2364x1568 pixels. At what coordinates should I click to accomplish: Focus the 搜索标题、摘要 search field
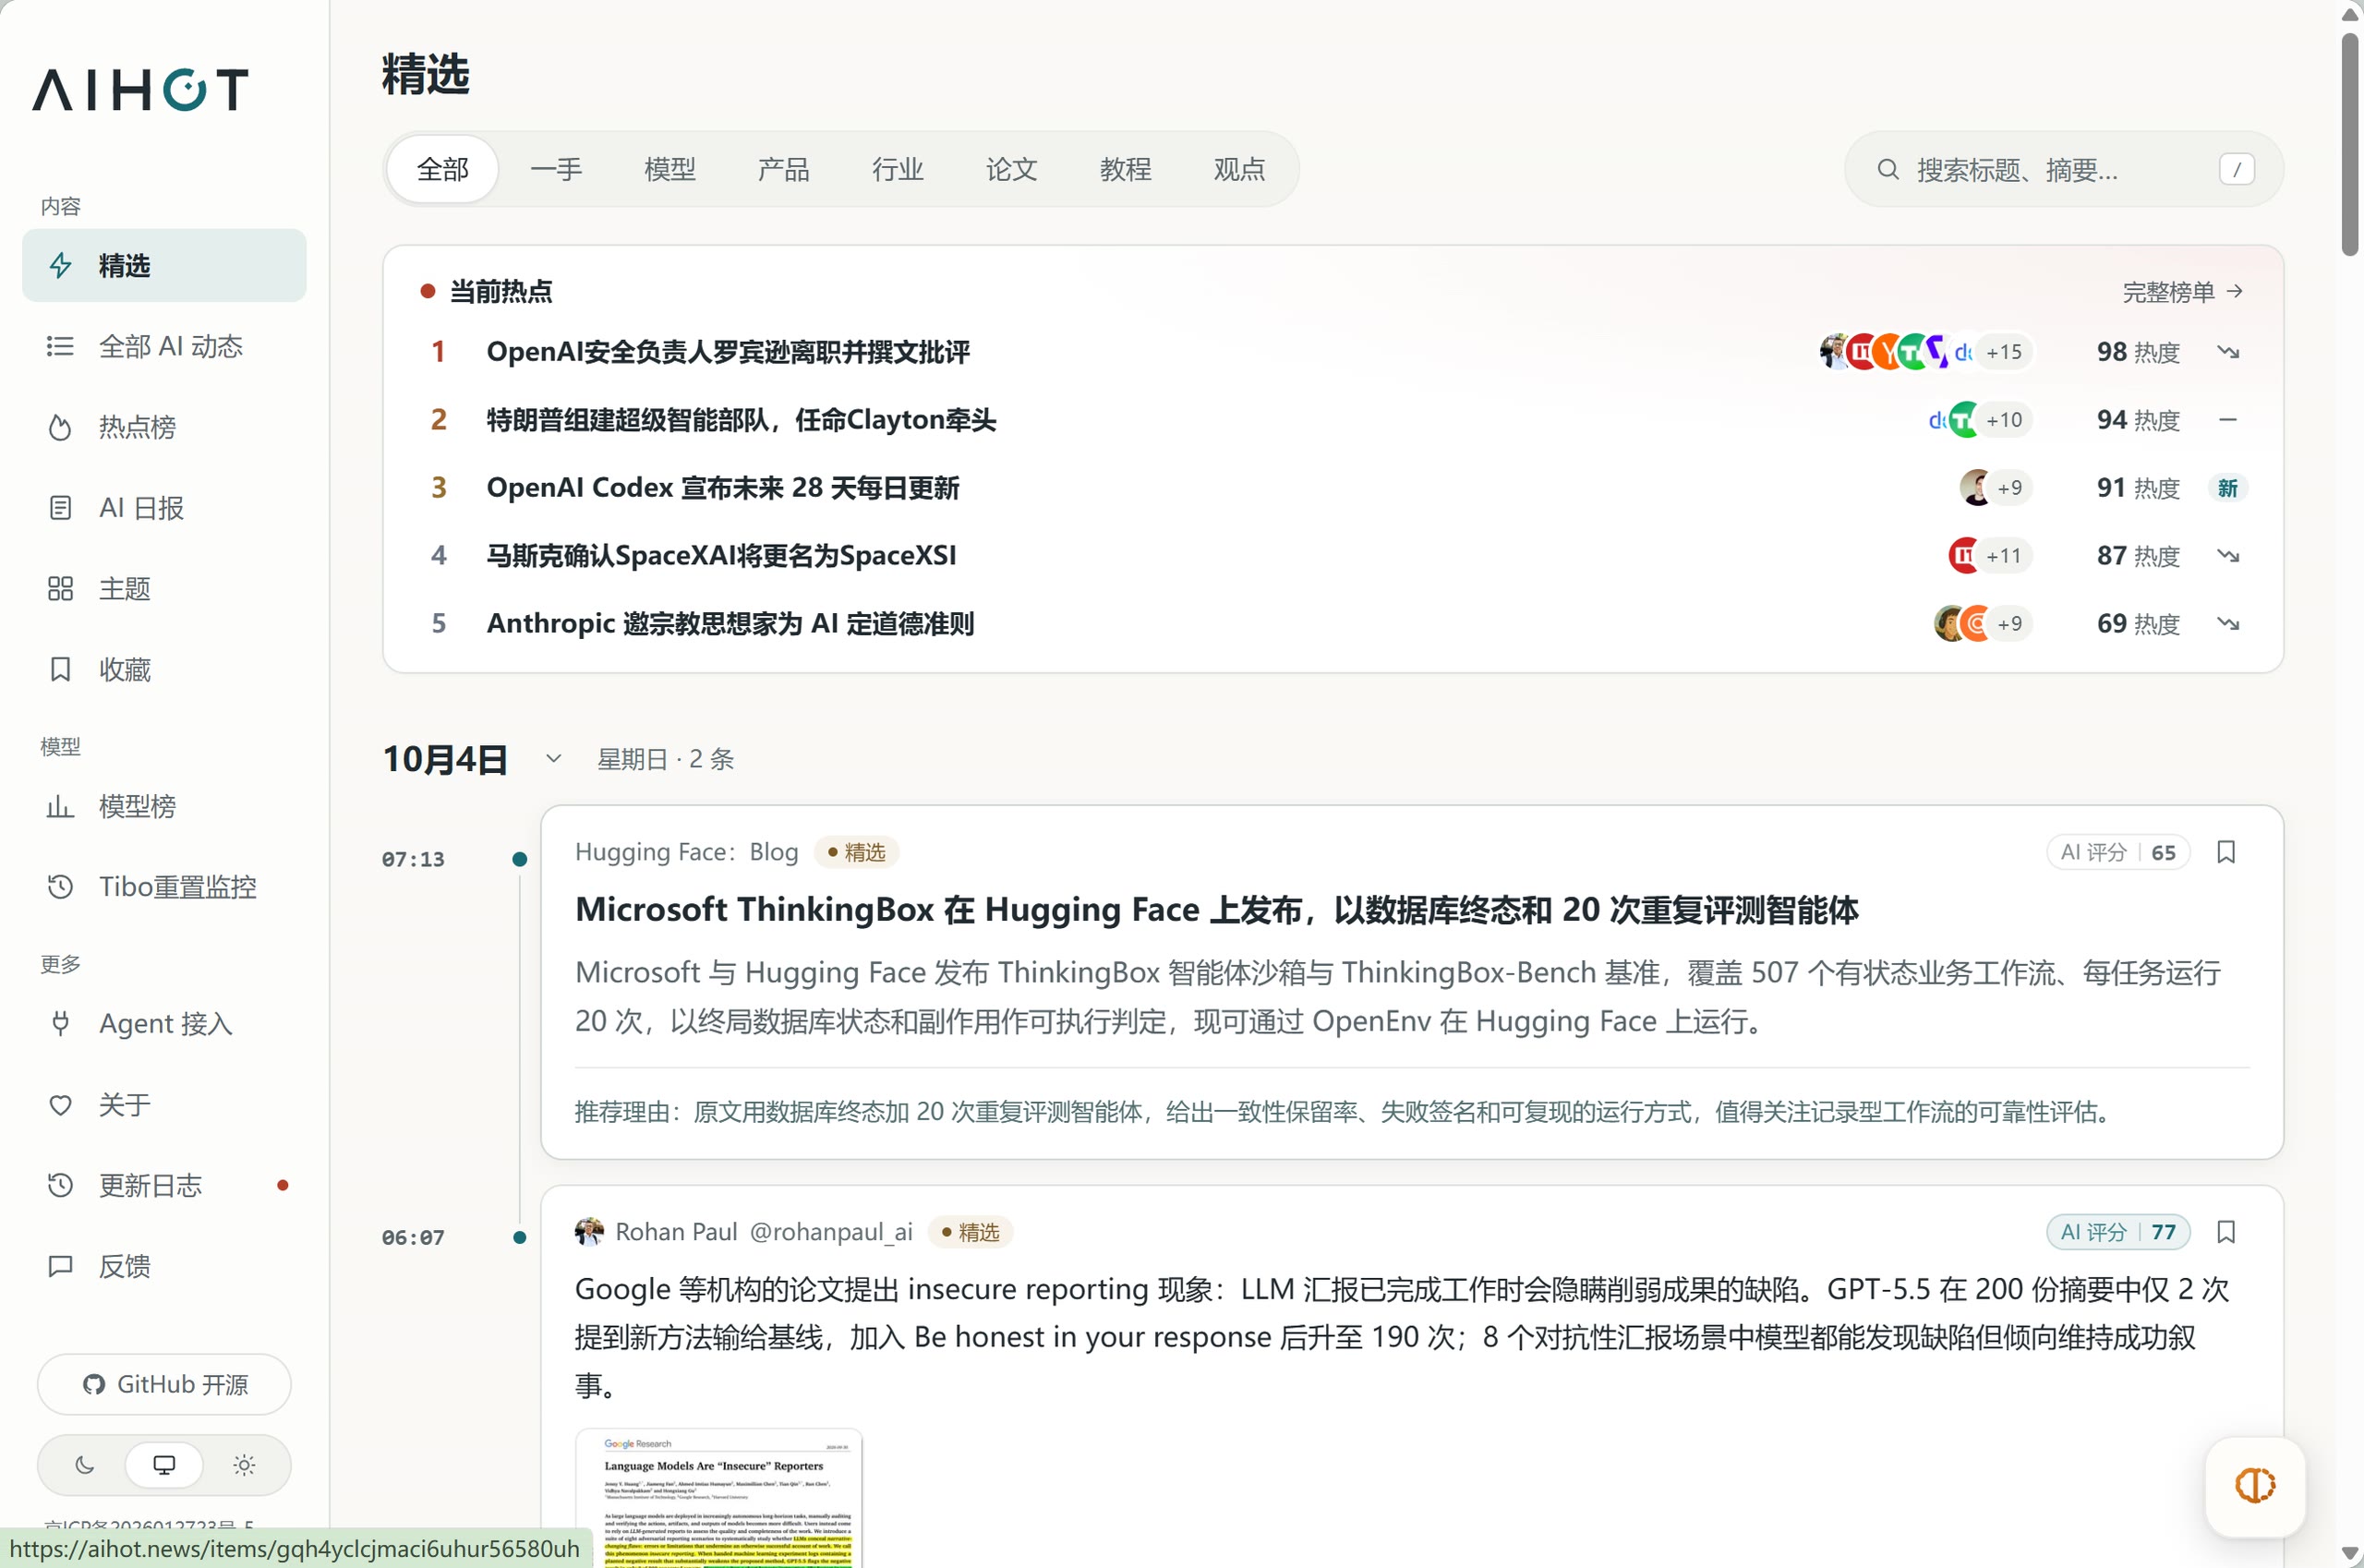coord(2063,169)
